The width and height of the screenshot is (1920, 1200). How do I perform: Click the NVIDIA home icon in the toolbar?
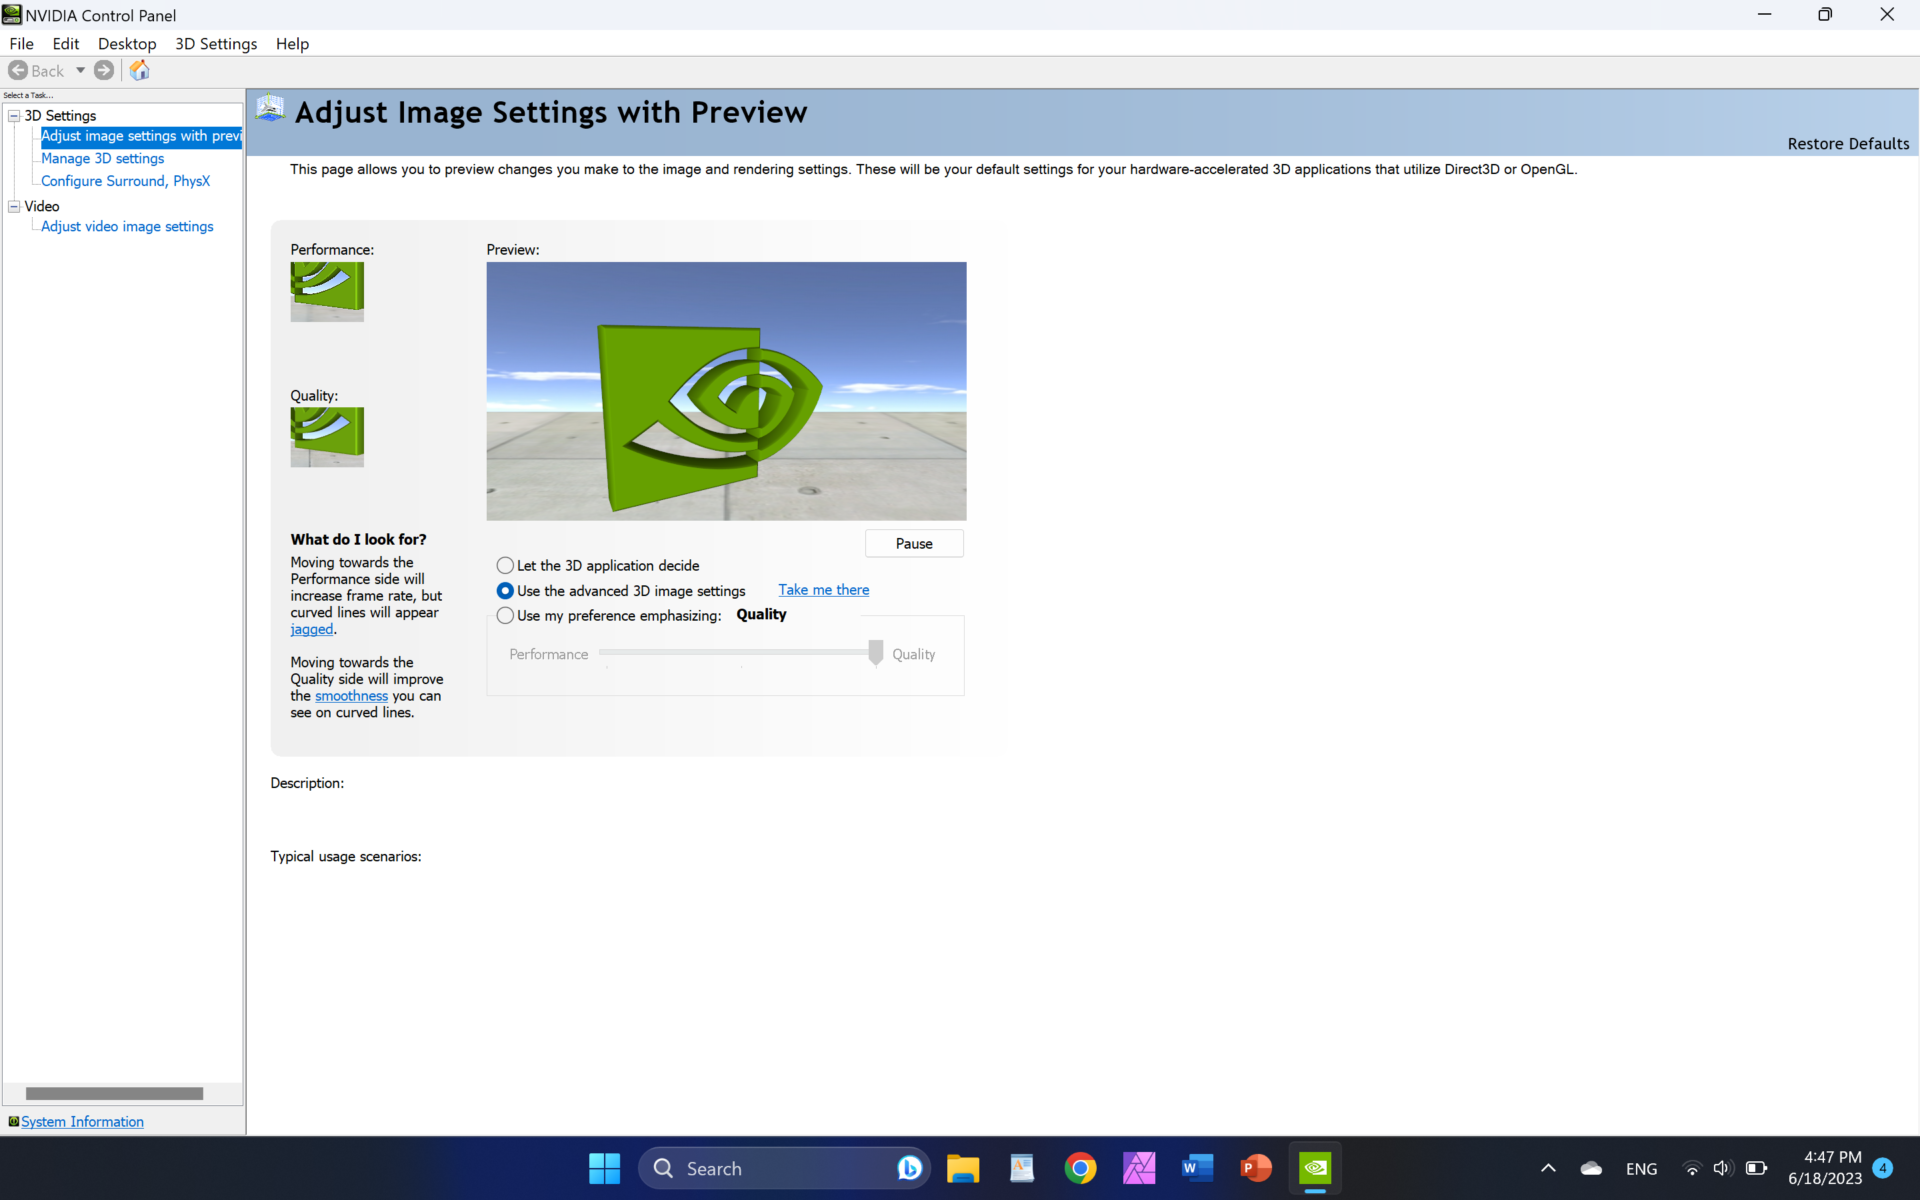coord(139,70)
